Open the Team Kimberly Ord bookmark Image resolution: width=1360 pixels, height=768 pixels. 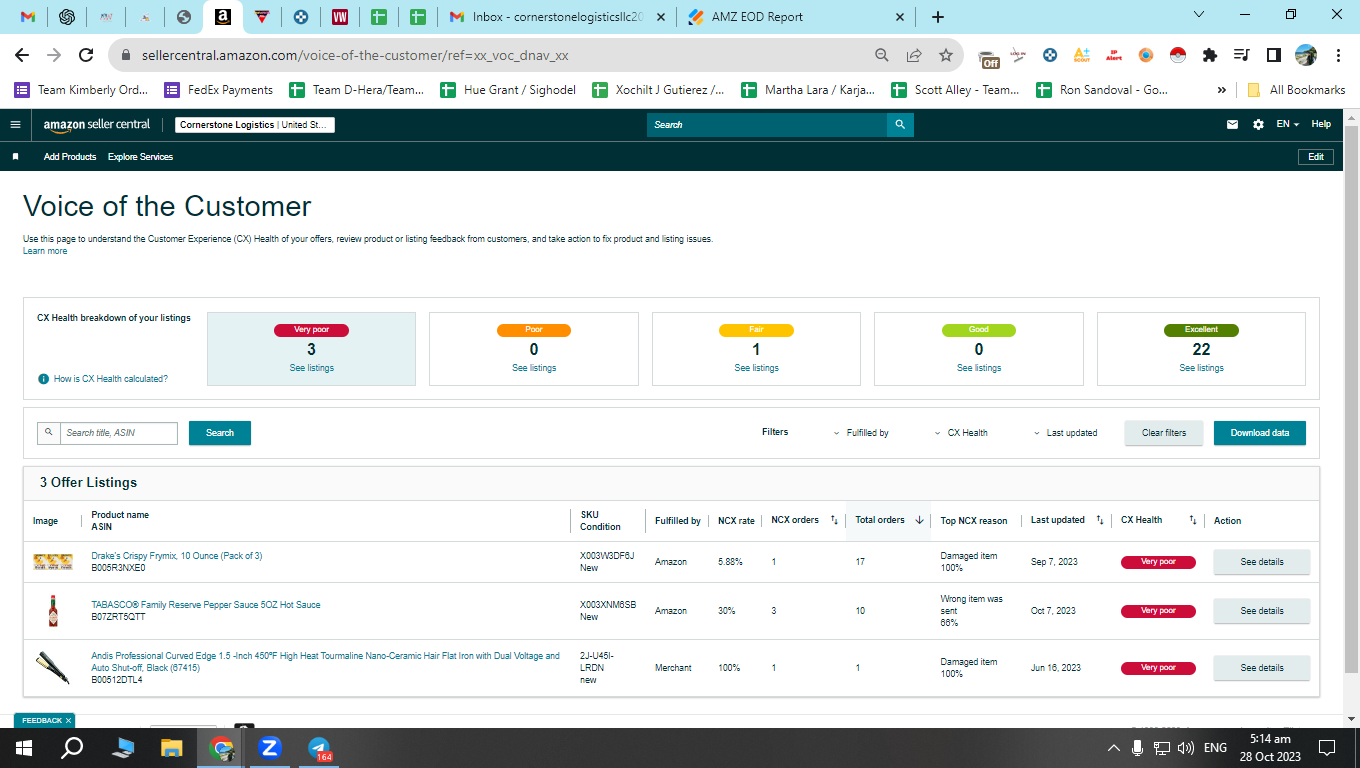pos(81,90)
